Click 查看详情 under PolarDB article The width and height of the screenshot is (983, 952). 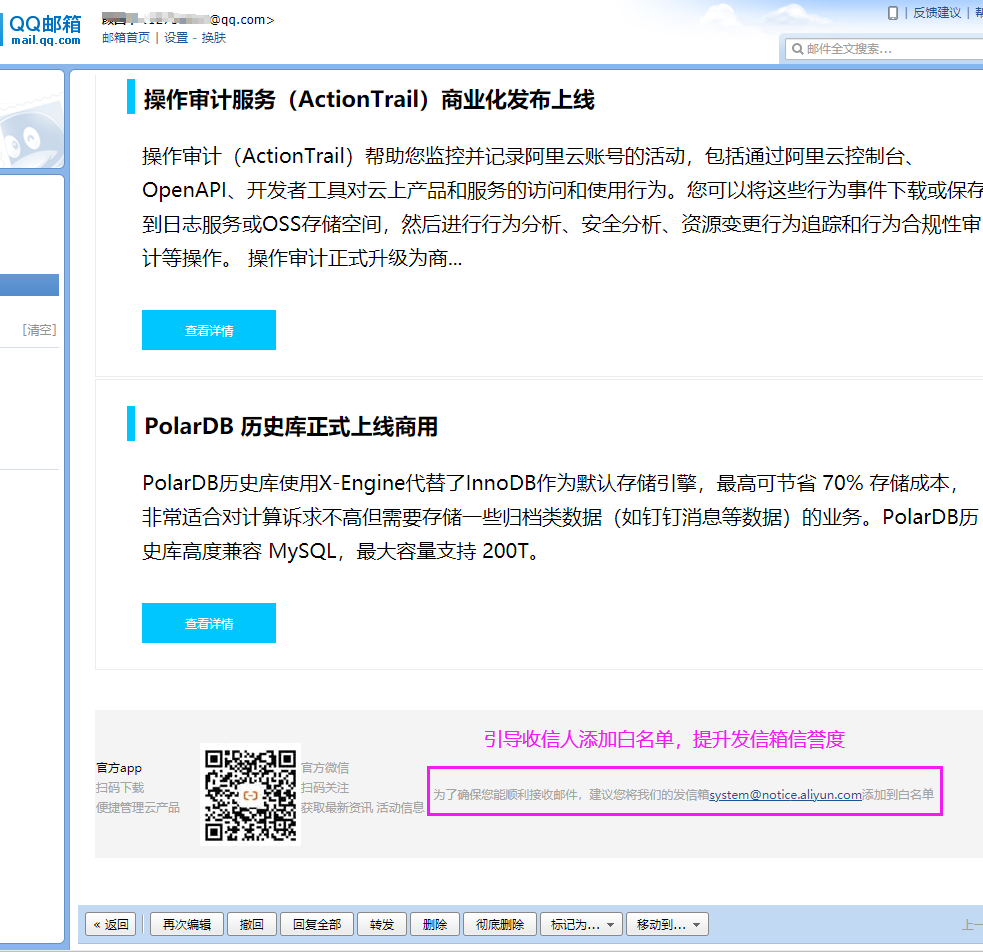[209, 623]
